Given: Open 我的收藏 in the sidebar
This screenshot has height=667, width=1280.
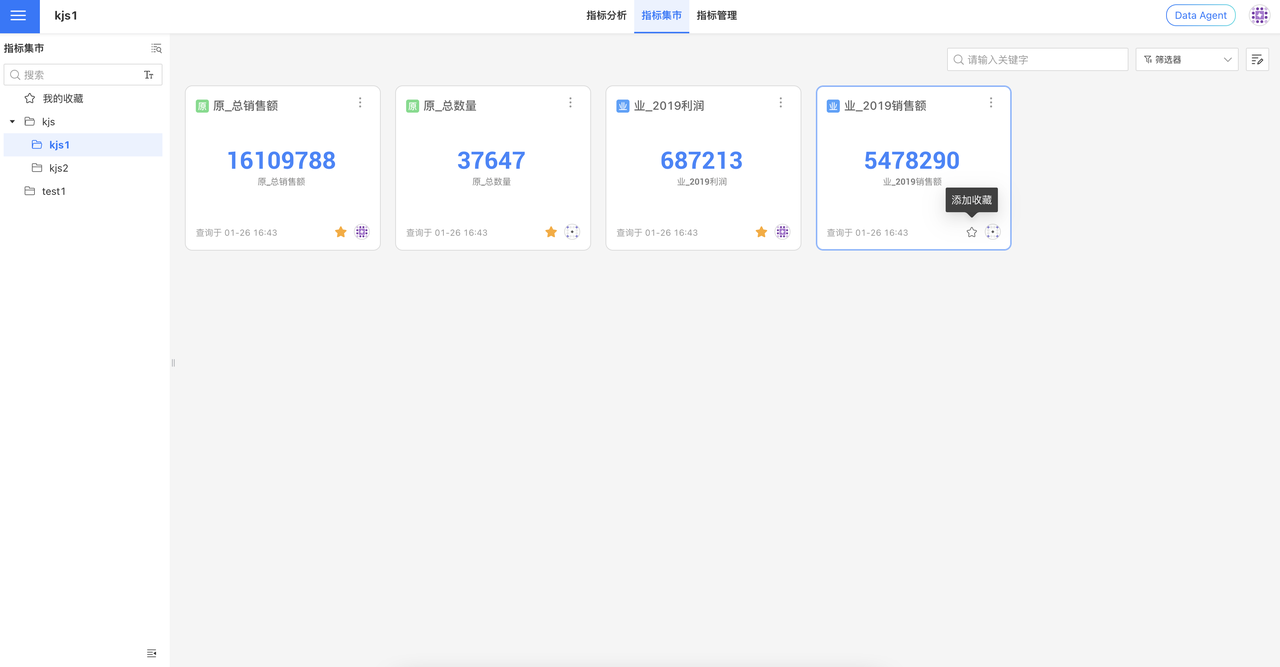Looking at the screenshot, I should [62, 99].
